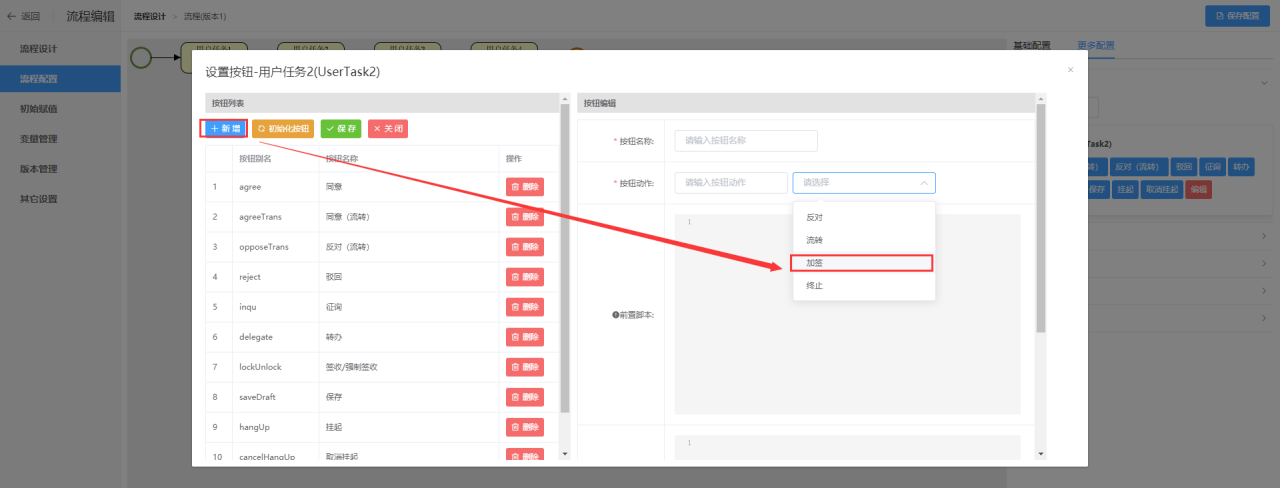Click the 初始化按钮 reset button
1280x488 pixels.
point(283,128)
